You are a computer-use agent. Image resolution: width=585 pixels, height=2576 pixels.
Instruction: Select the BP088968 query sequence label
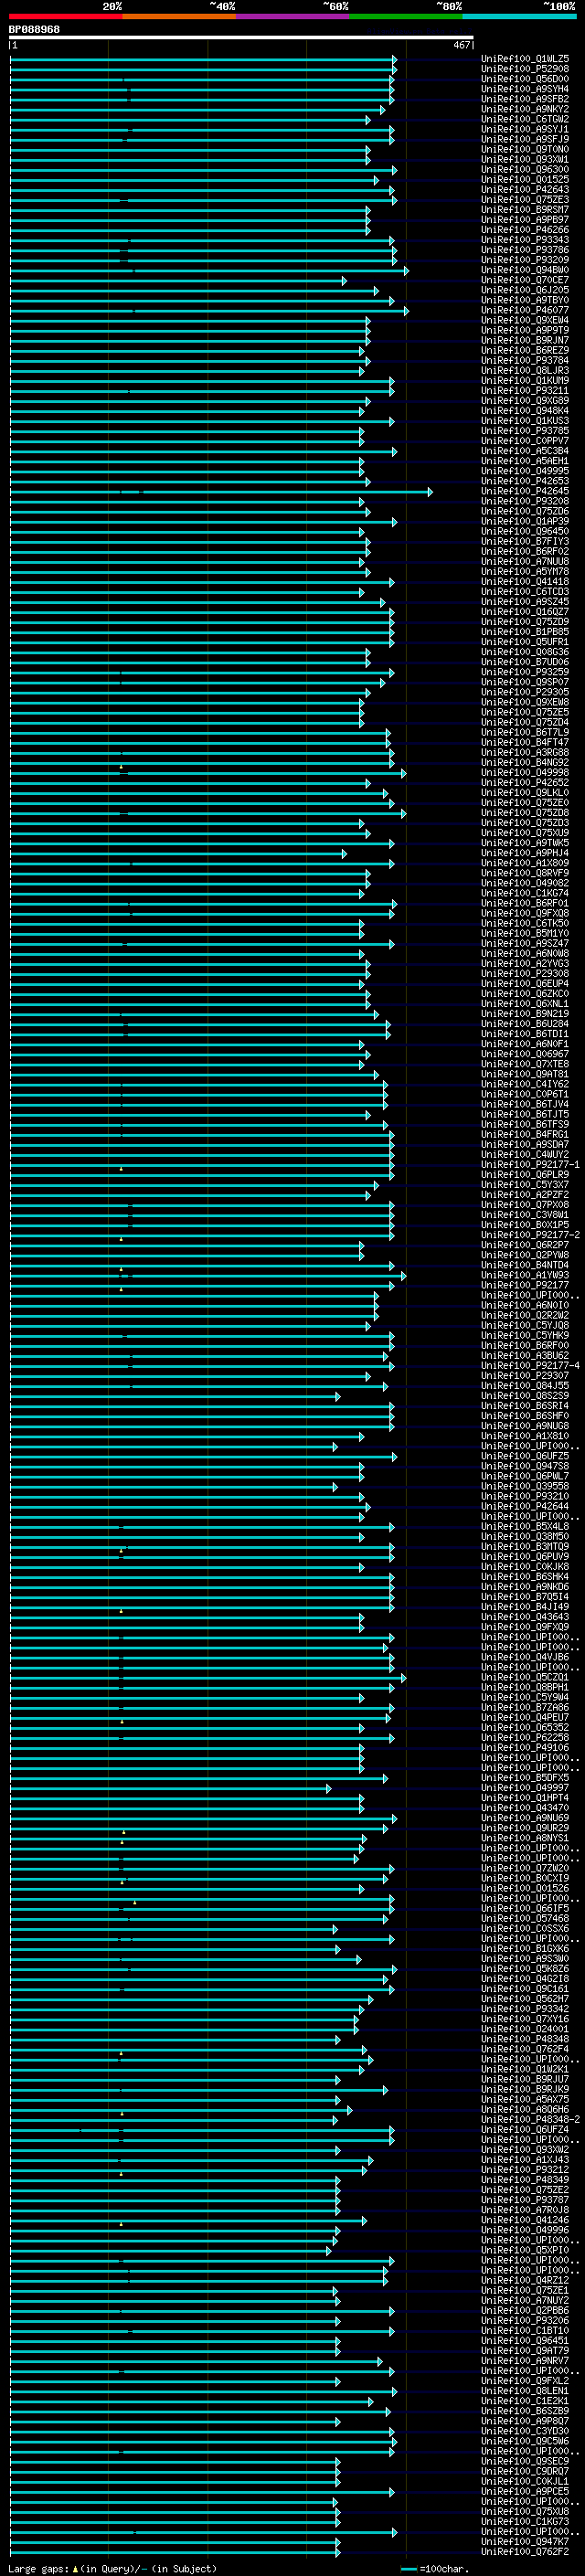(34, 30)
